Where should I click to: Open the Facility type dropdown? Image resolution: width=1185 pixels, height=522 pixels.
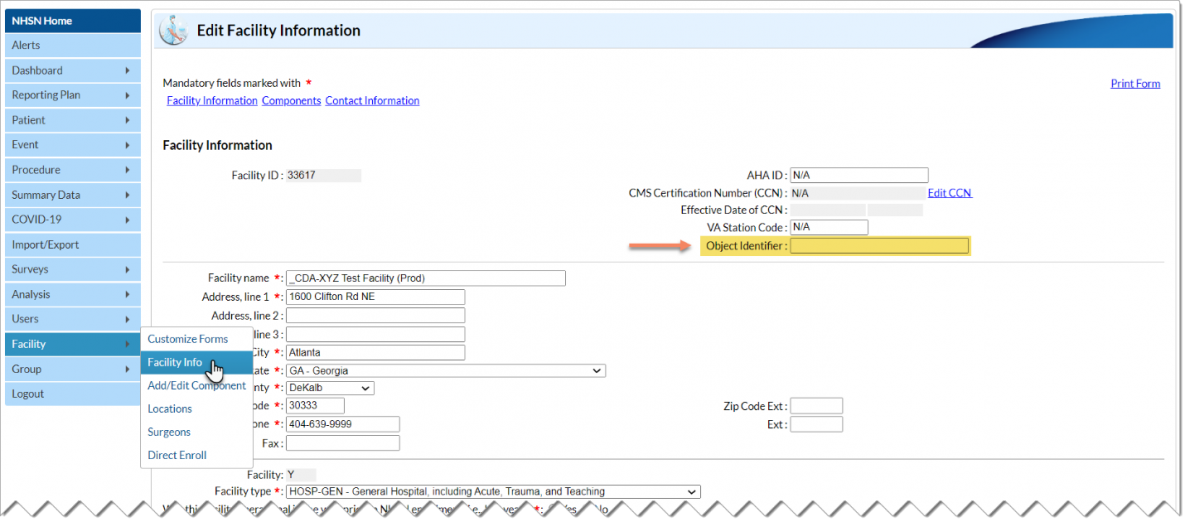tap(492, 492)
